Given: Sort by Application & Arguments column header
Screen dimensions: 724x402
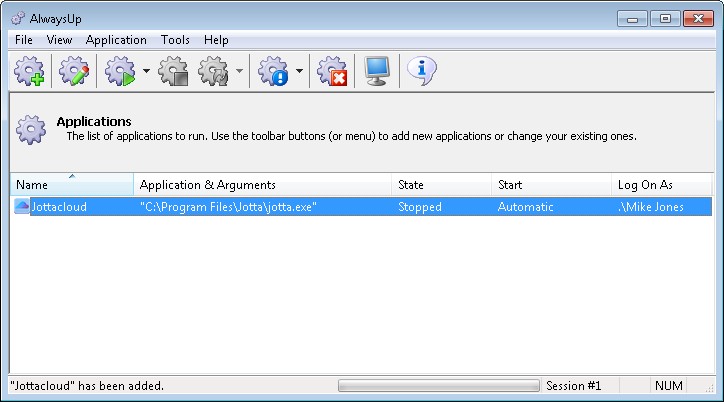Looking at the screenshot, I should [x=263, y=185].
